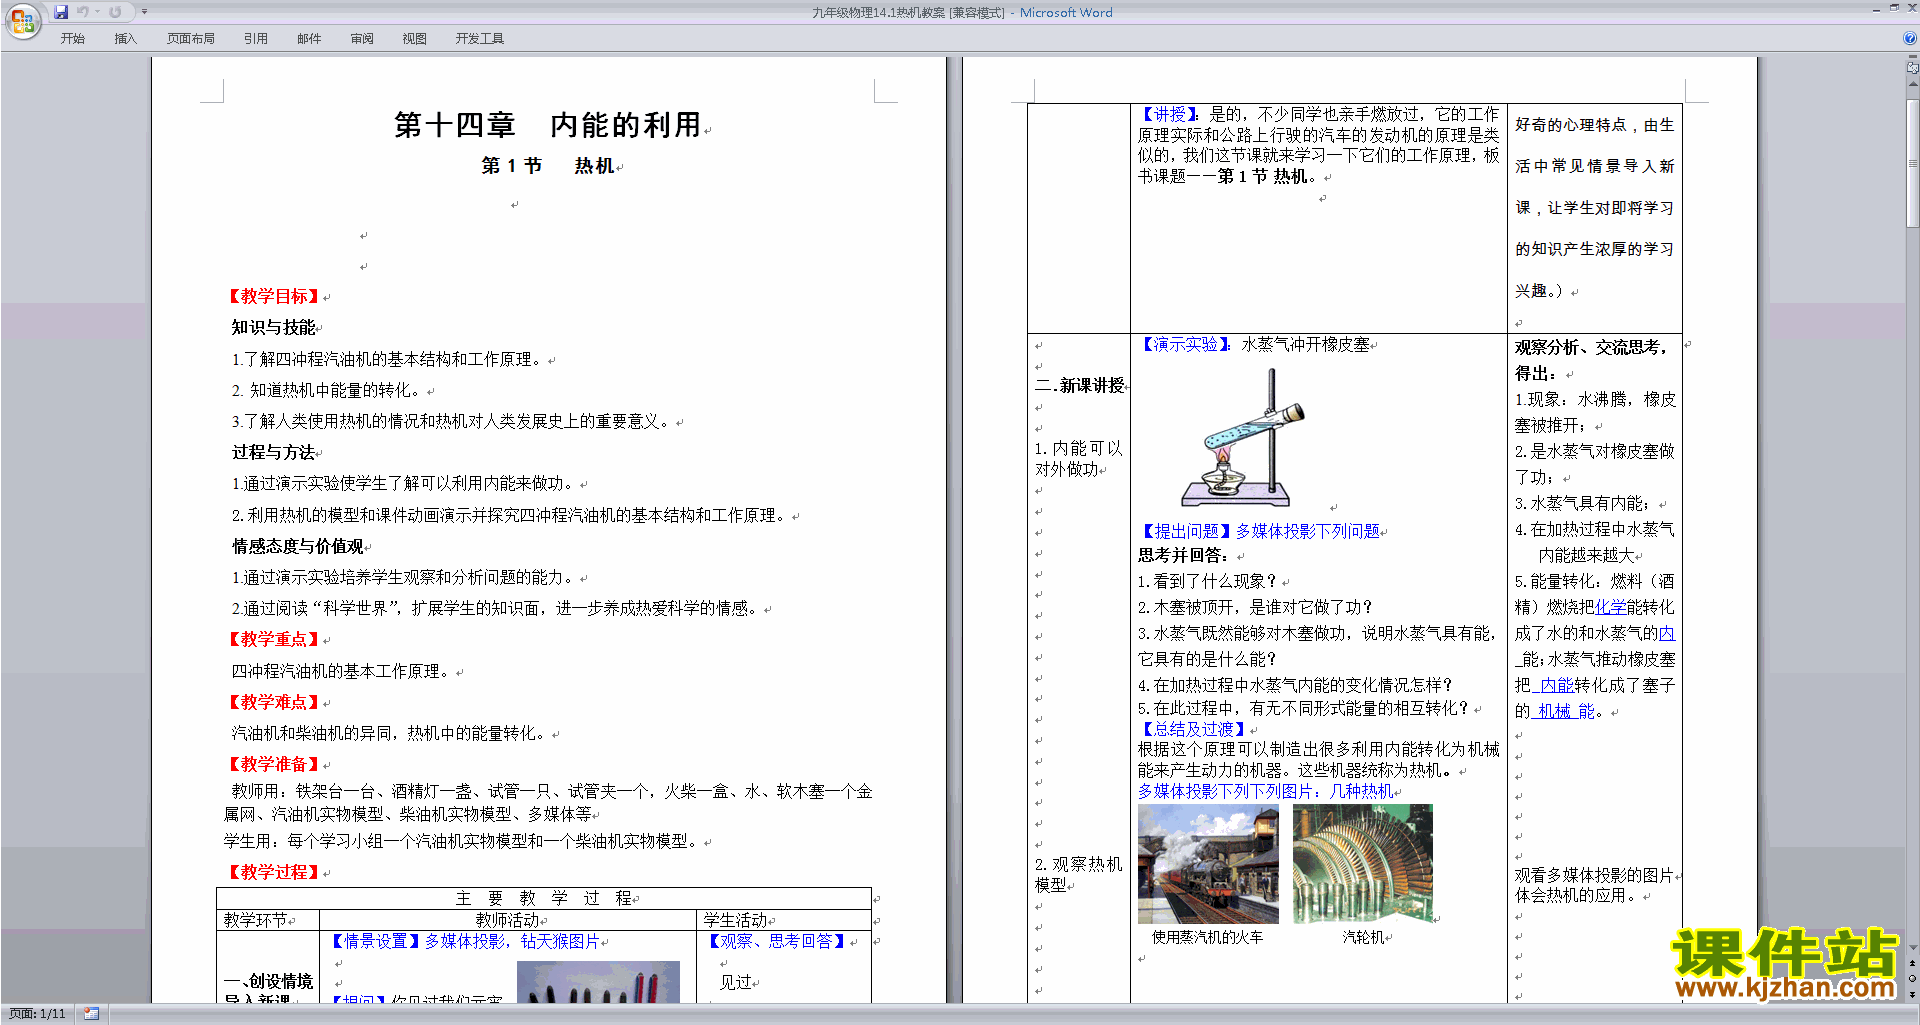
Task: Save the document with the floppy icon
Action: point(61,12)
